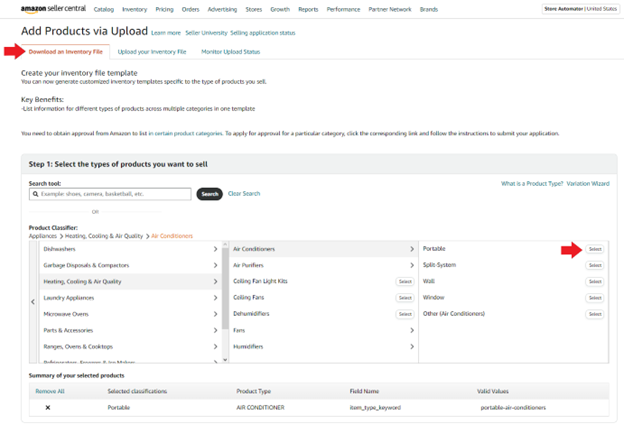
Task: Expand the Fans subcategory
Action: click(324, 330)
